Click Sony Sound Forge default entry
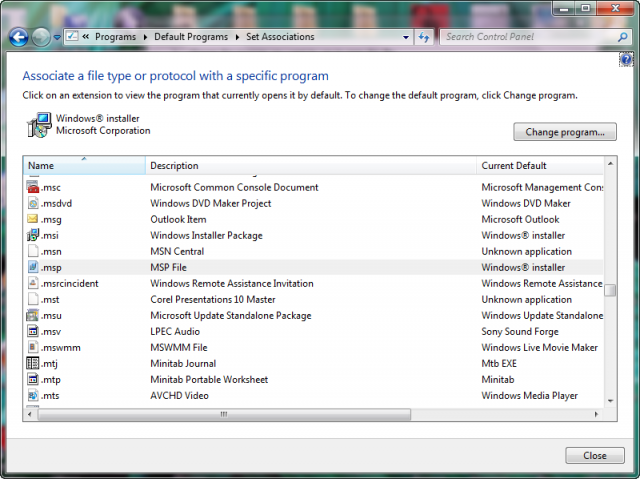This screenshot has height=479, width=640. pos(520,331)
